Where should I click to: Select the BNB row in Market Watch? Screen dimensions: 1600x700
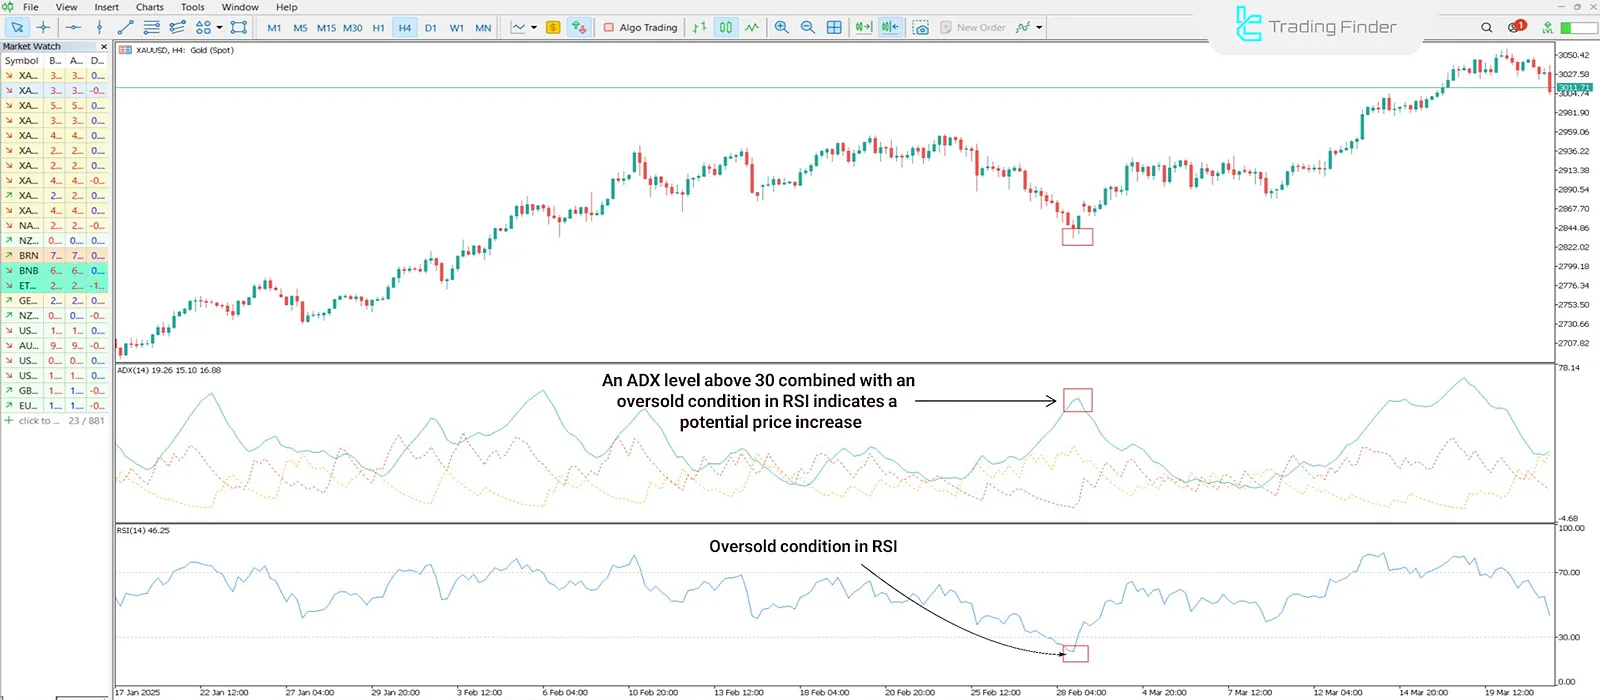[54, 271]
